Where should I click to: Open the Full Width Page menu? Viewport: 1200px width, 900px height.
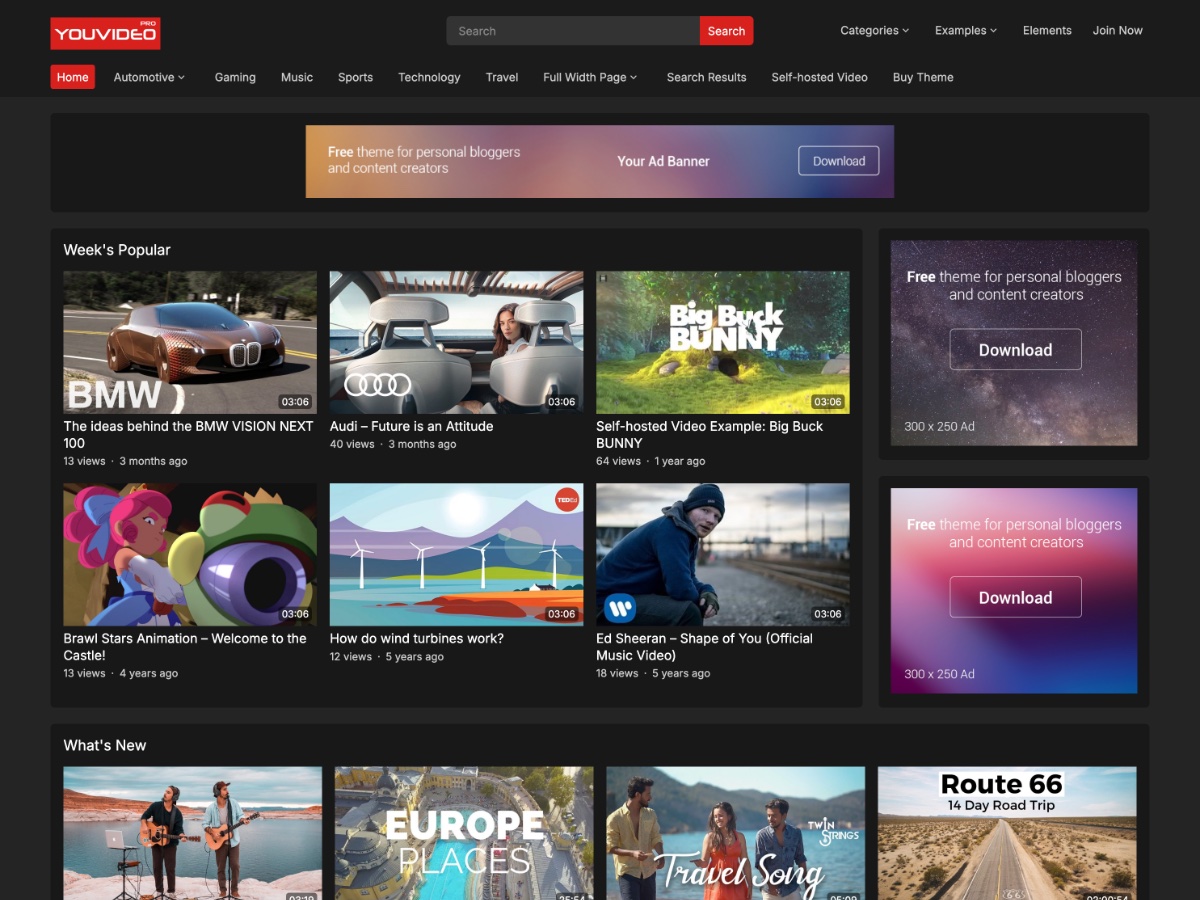pyautogui.click(x=590, y=77)
